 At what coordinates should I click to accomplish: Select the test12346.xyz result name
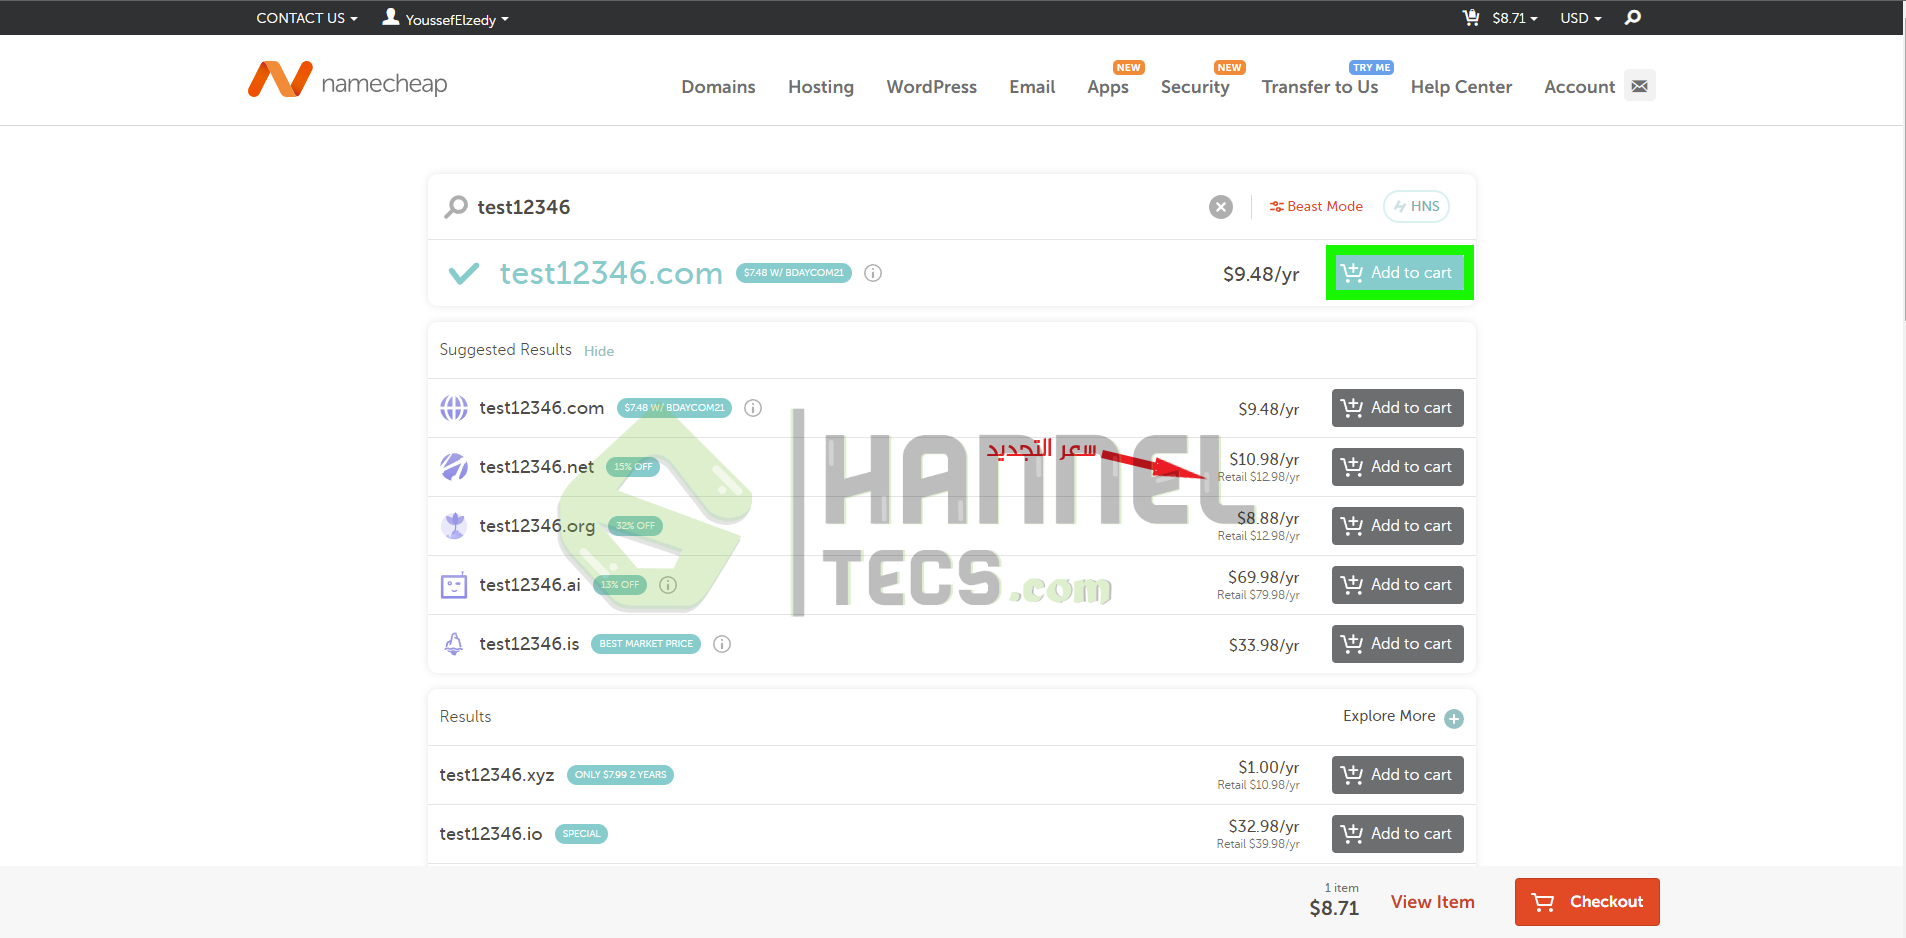pos(497,775)
